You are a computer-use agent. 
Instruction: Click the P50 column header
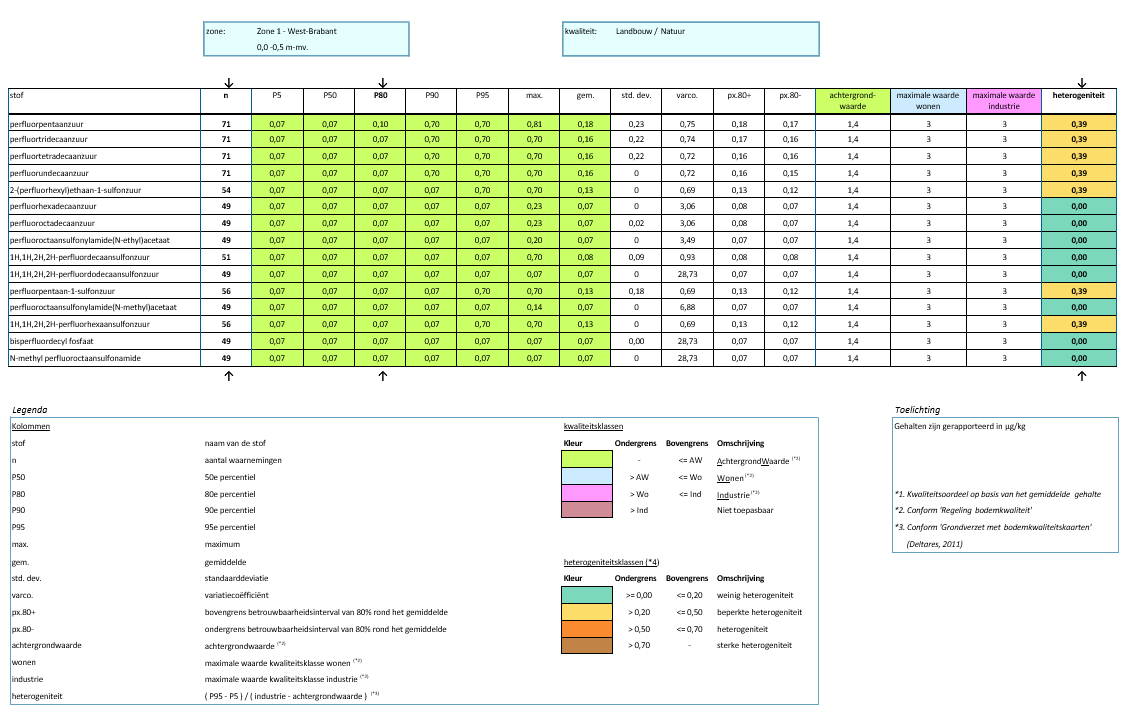(x=329, y=101)
